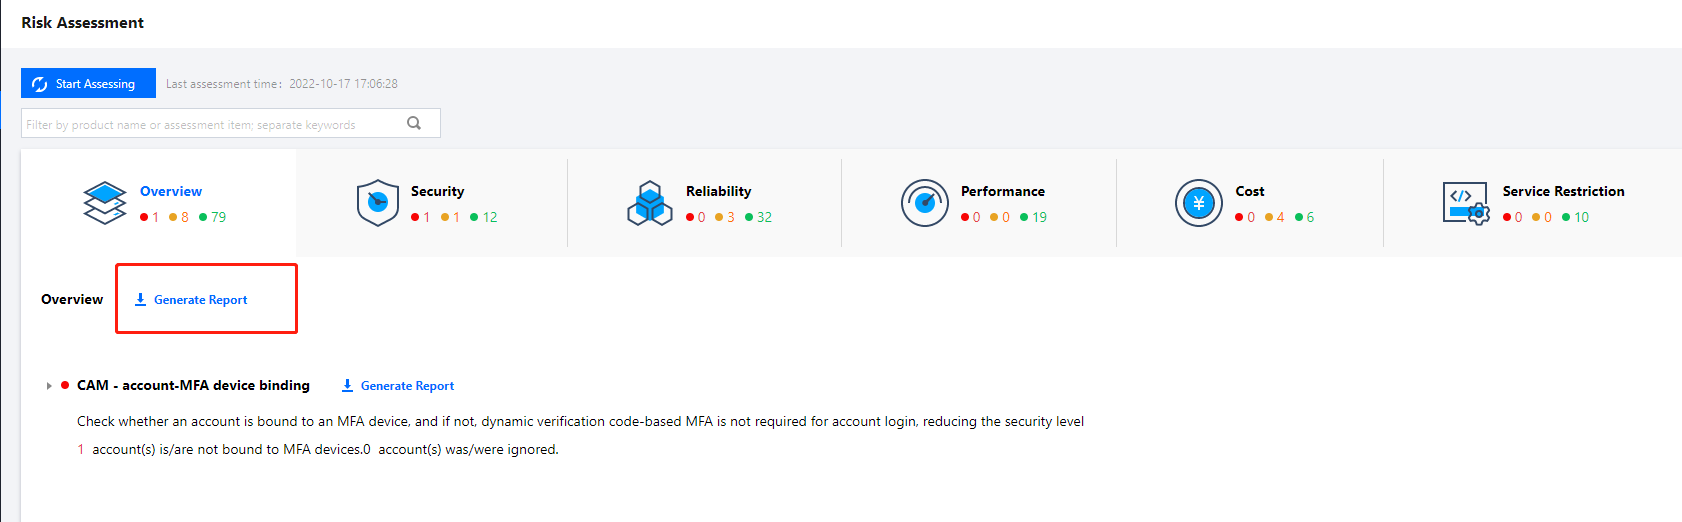Click the Security shield icon

pos(377,203)
